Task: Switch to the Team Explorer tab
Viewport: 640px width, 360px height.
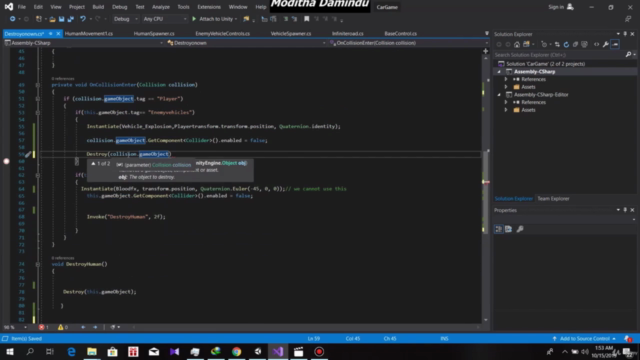Action: tap(553, 199)
